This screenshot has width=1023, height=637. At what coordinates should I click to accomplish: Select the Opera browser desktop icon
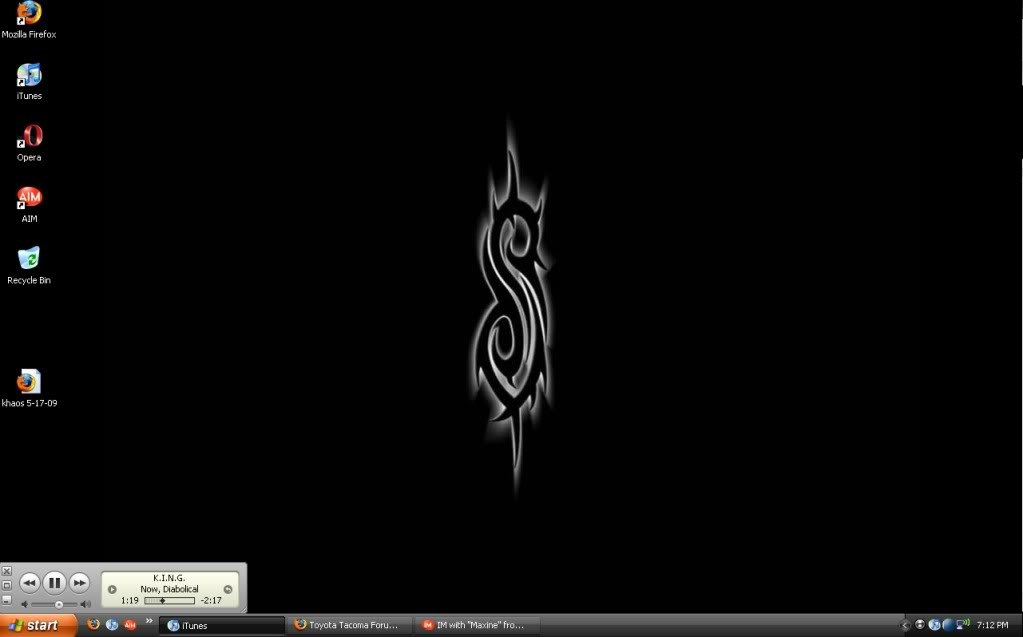point(29,136)
